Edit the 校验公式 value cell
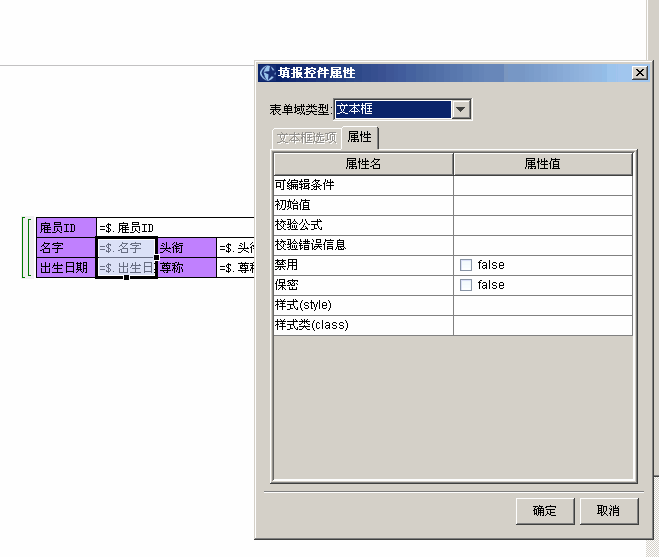This screenshot has width=659, height=557. coord(543,225)
